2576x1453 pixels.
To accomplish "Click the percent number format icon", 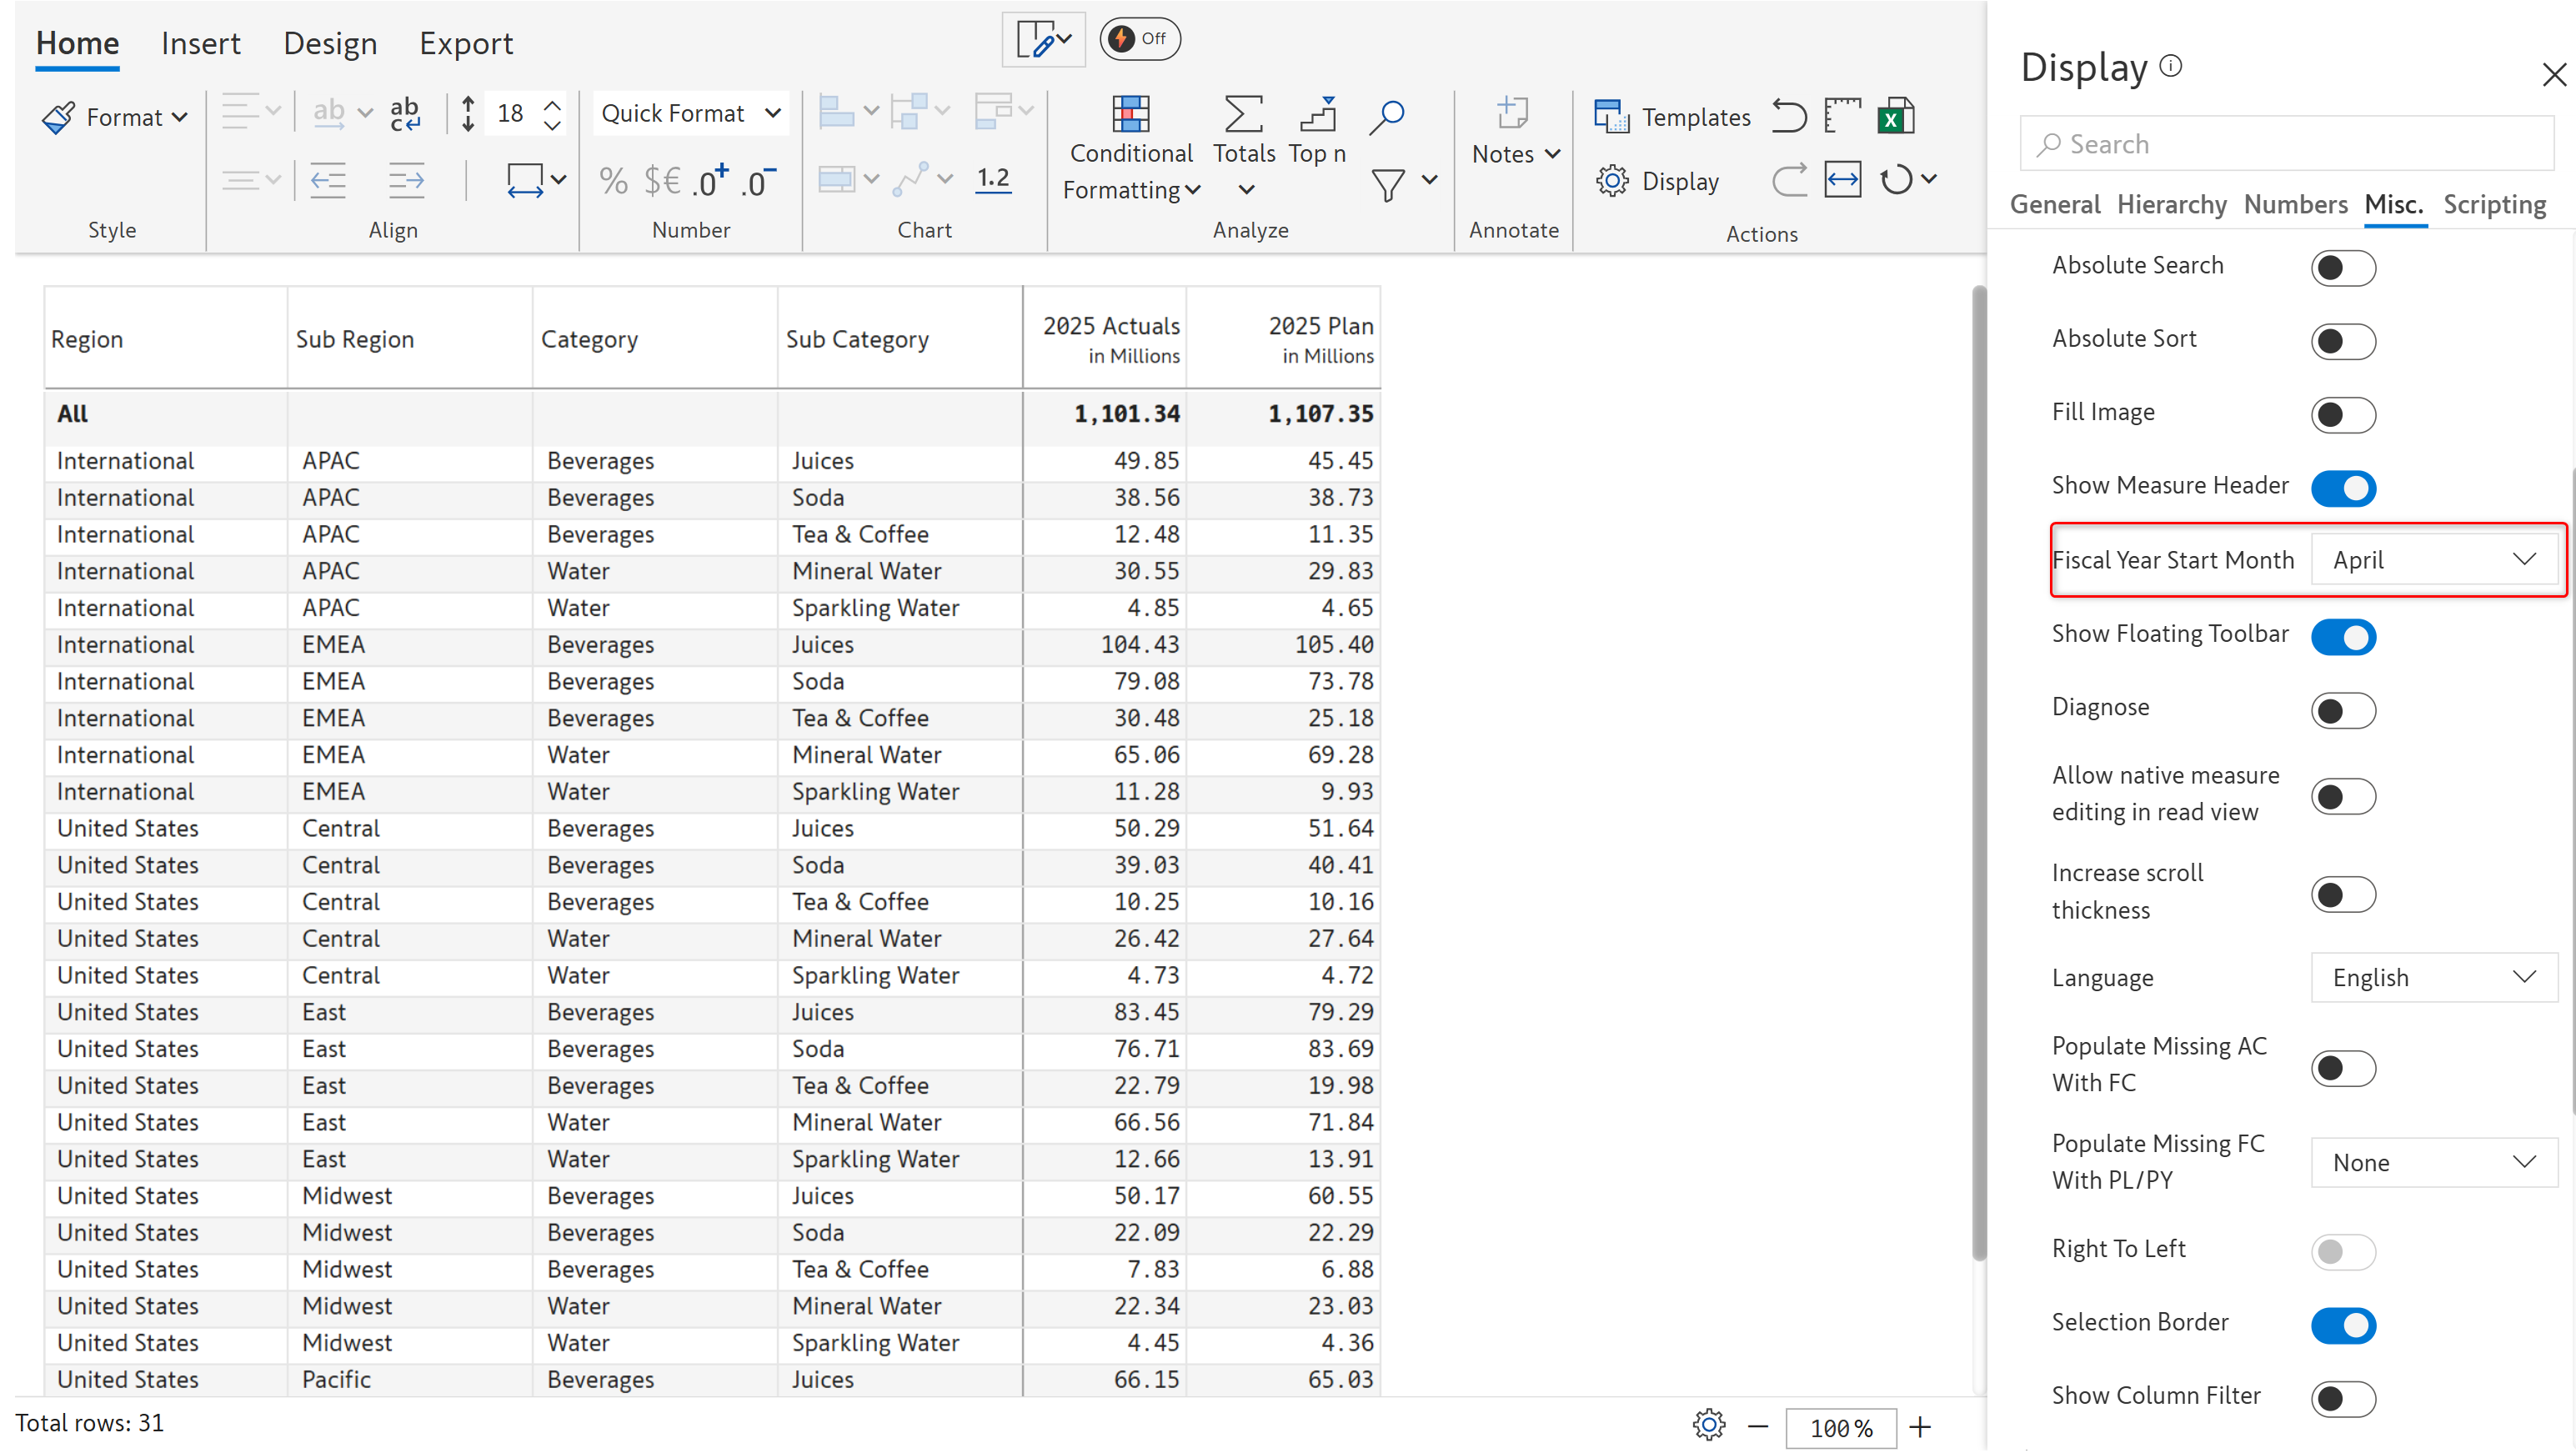I will [x=613, y=181].
